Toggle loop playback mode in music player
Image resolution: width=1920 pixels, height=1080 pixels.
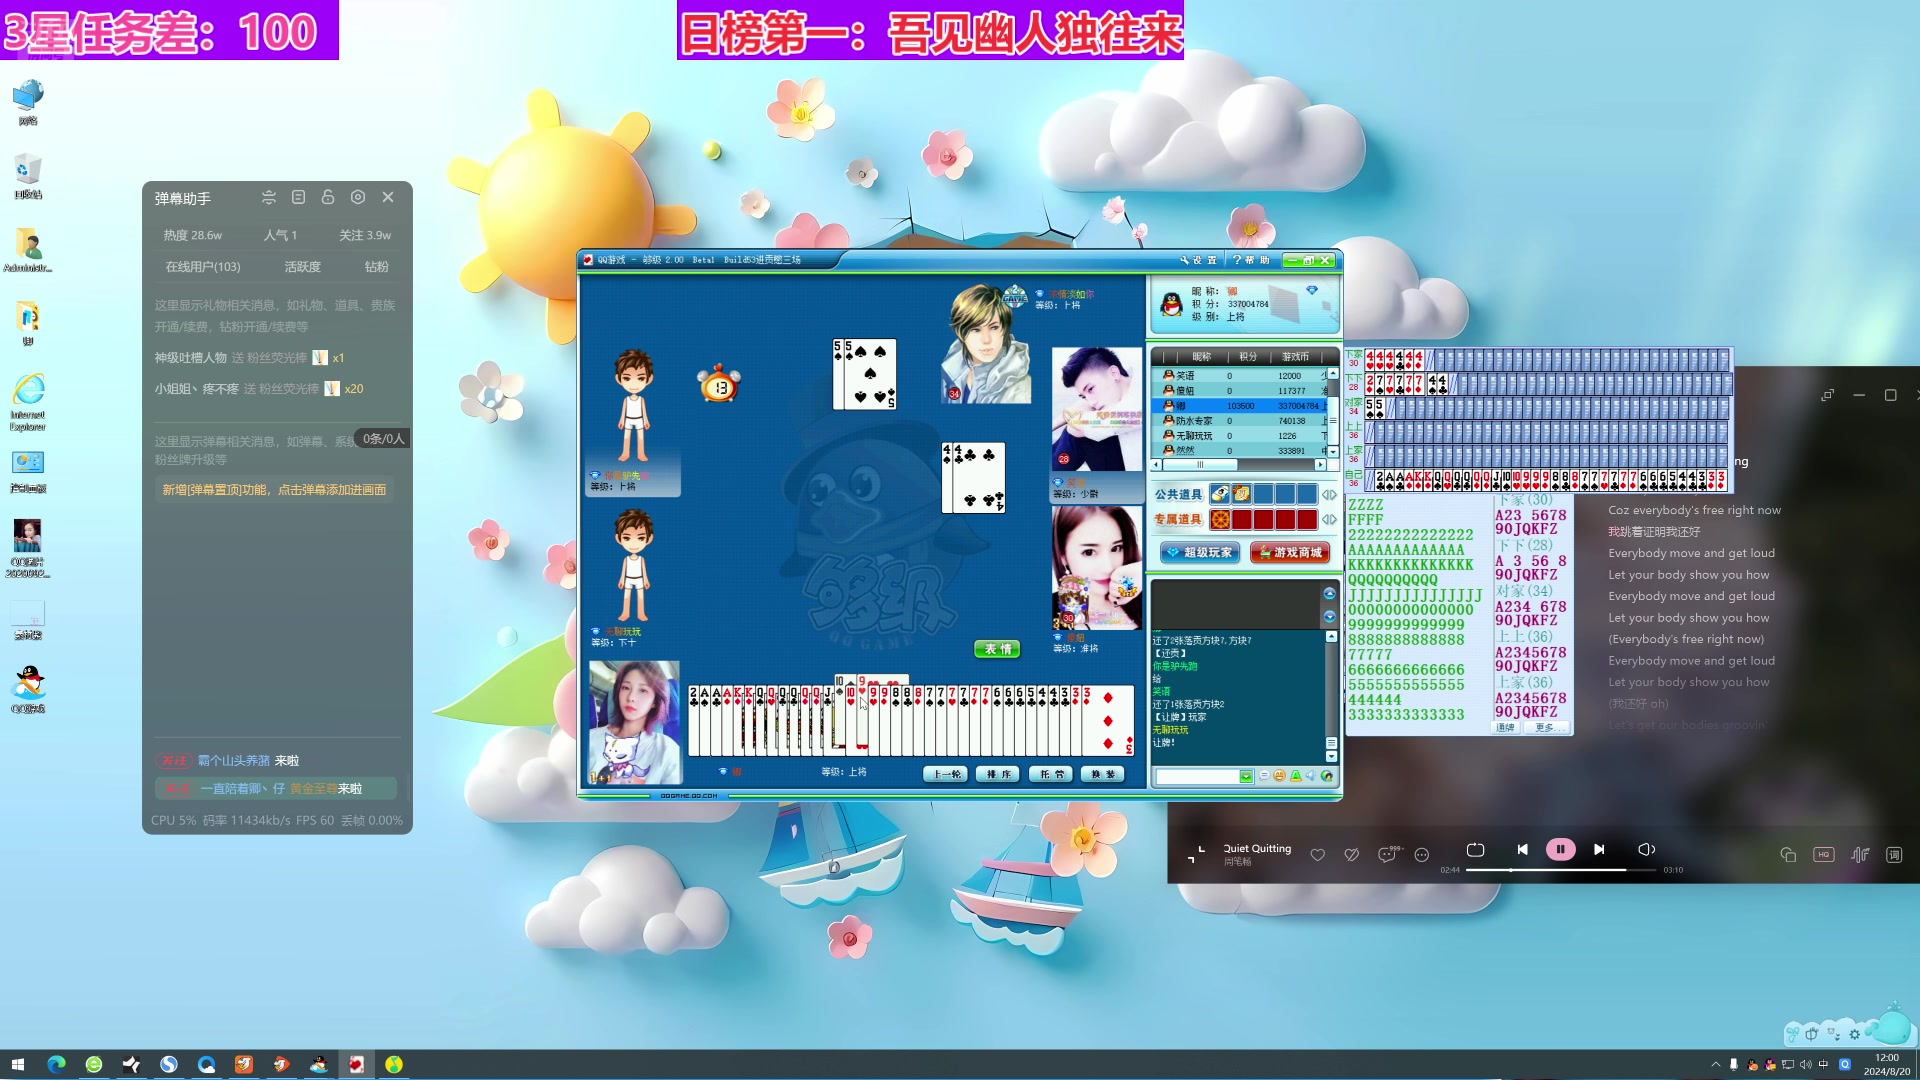(1475, 850)
